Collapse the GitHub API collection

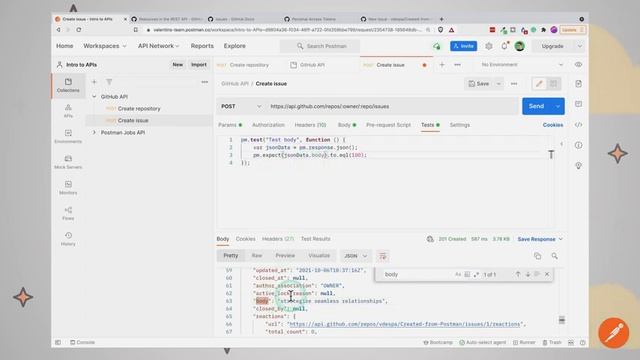tap(94, 97)
